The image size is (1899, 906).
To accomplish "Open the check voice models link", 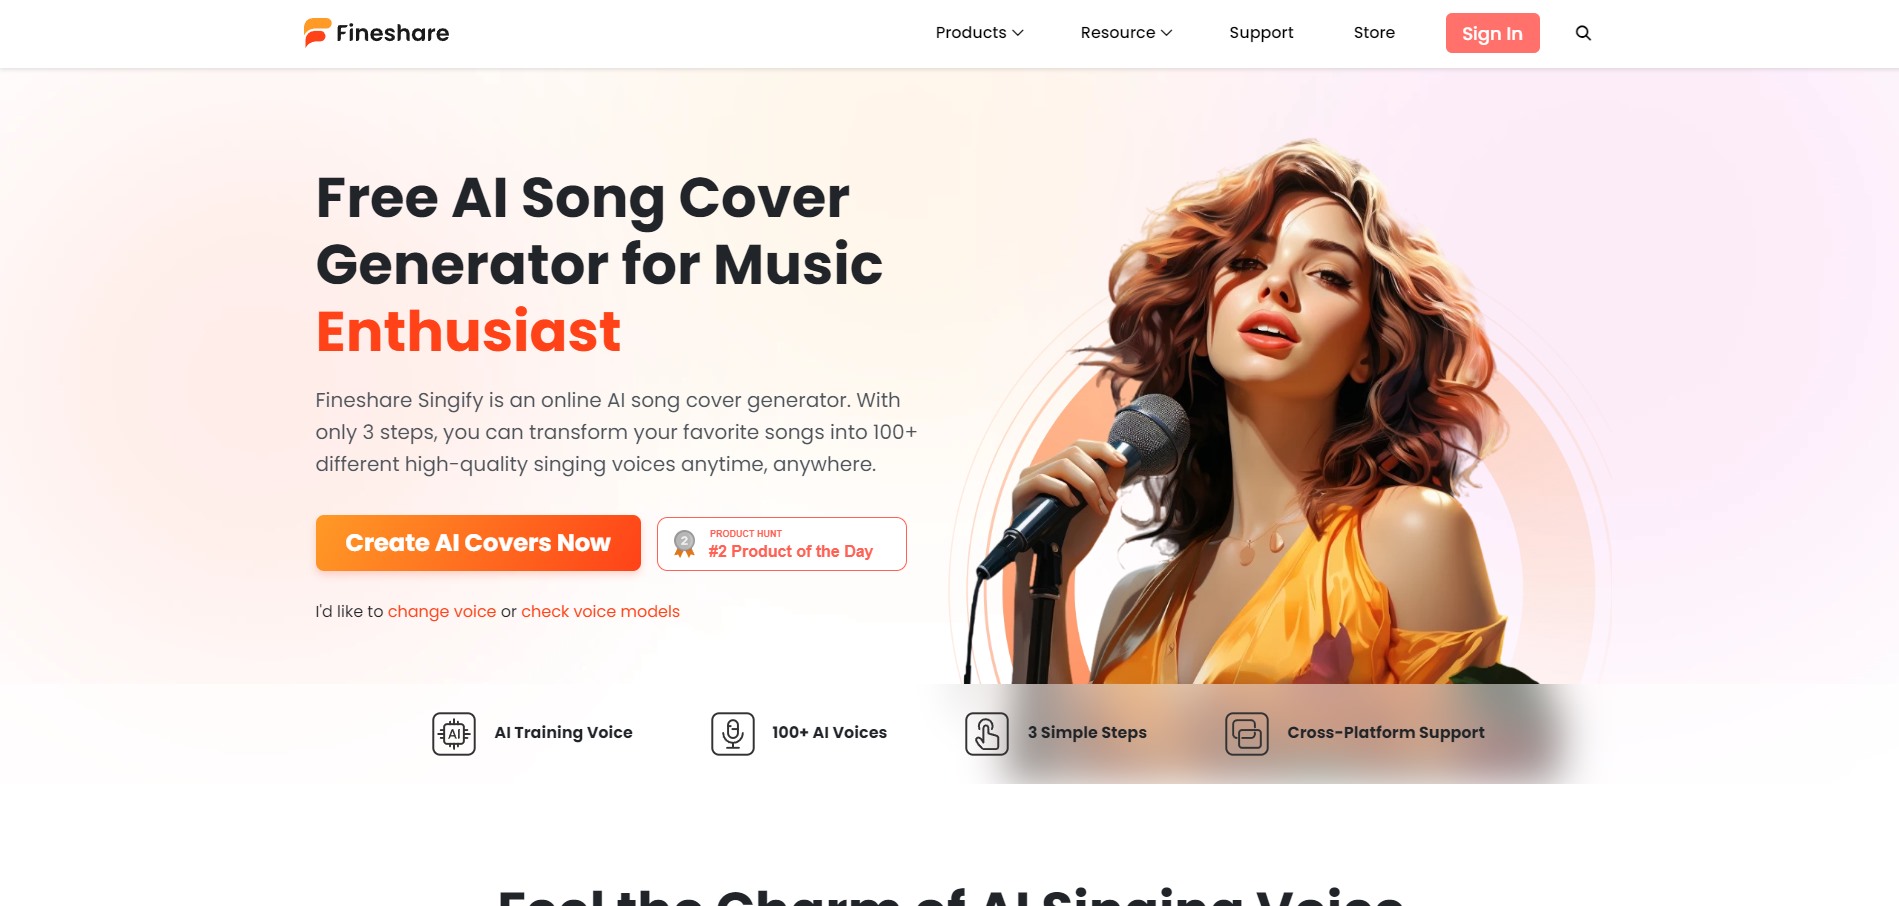I will pyautogui.click(x=600, y=612).
